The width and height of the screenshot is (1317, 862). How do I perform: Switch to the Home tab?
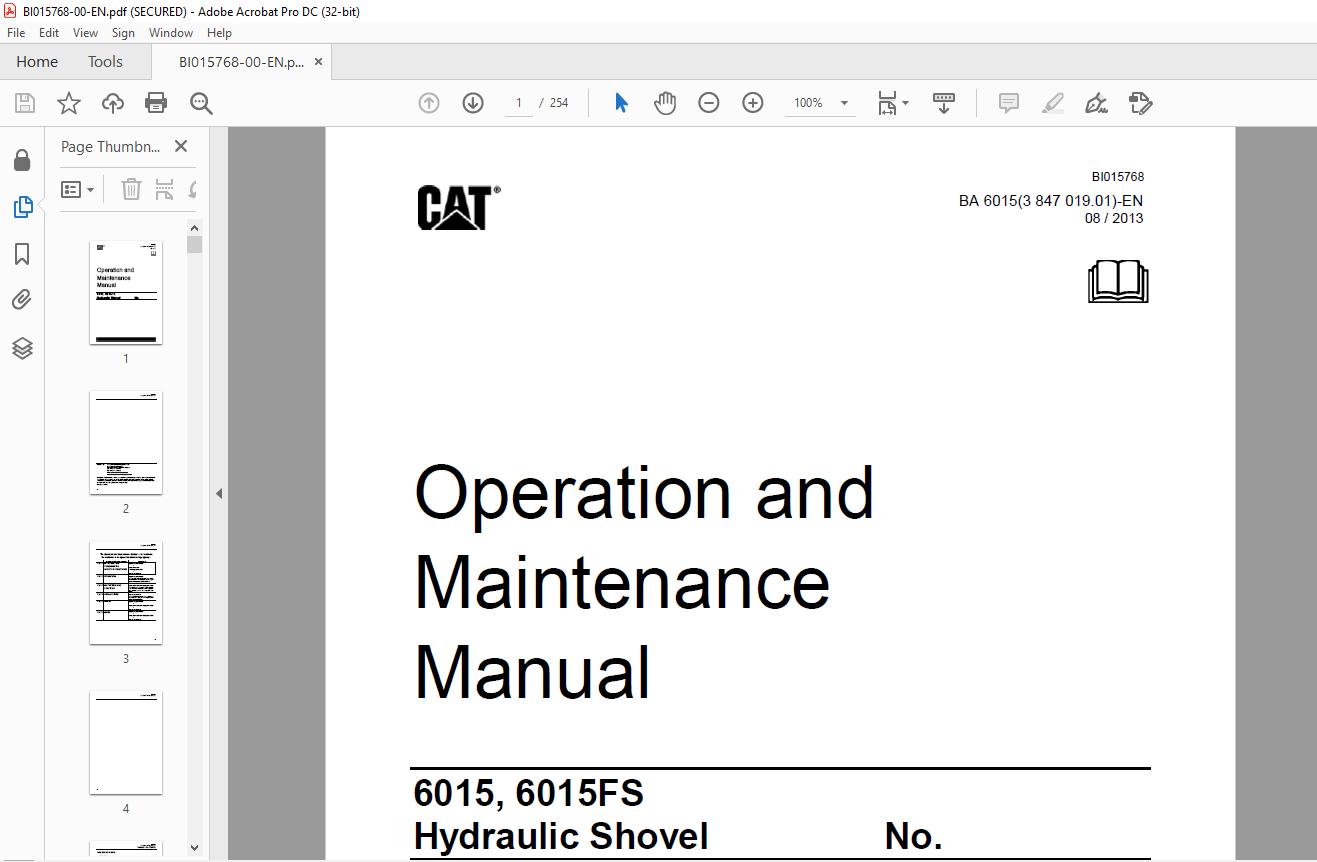click(37, 62)
